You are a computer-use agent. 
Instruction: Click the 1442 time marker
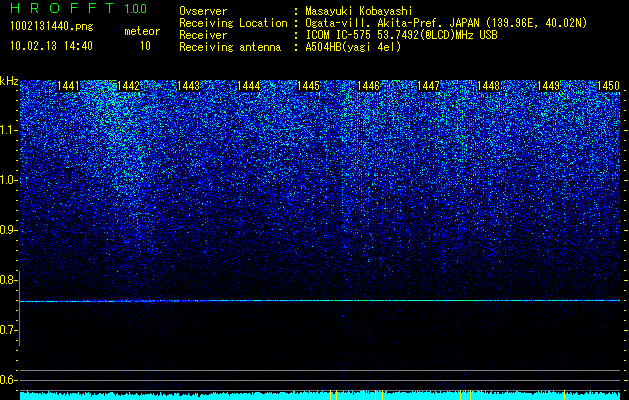click(x=128, y=86)
